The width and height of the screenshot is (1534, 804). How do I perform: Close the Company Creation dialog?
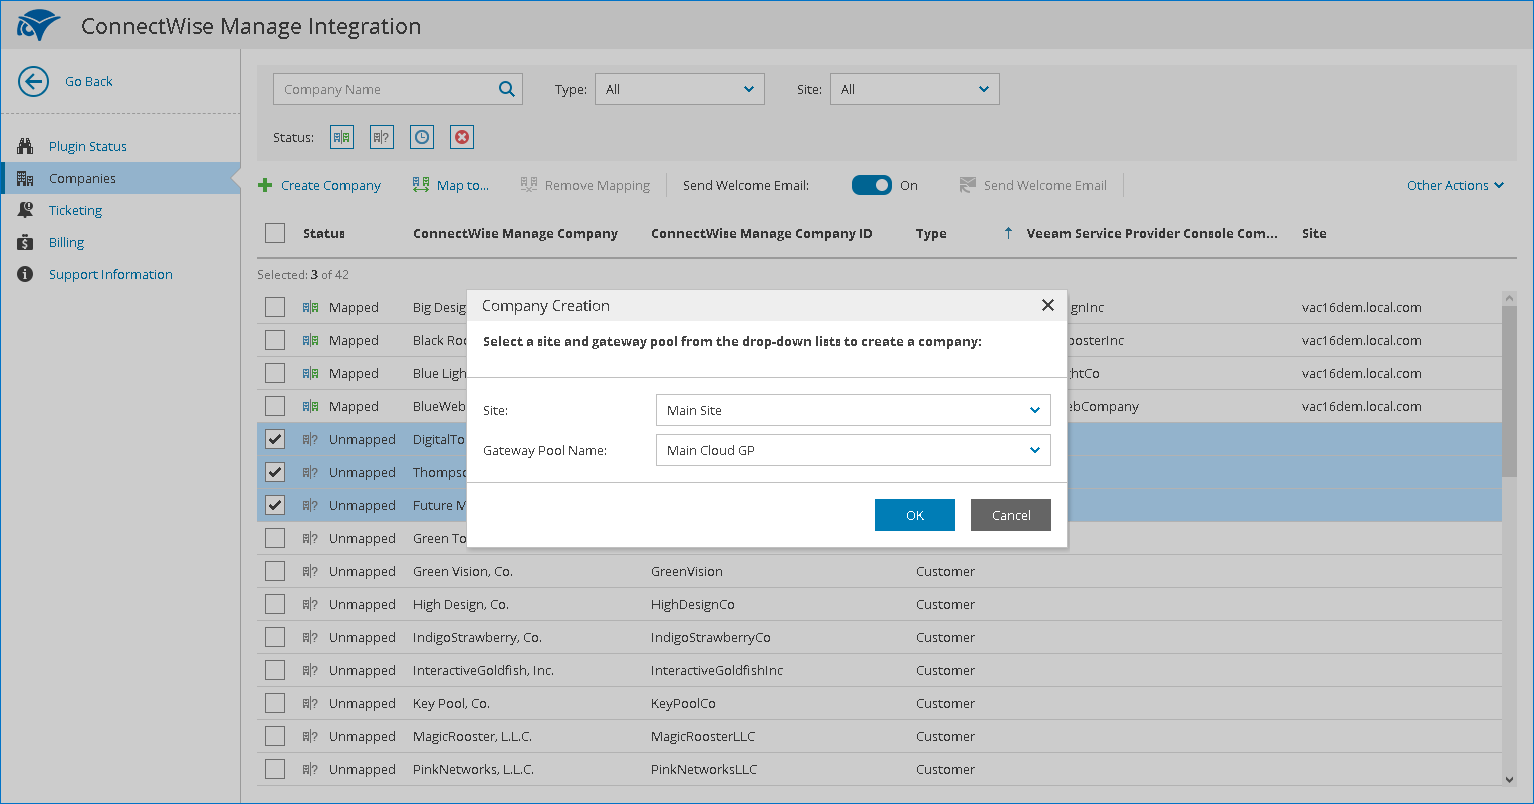1047,305
